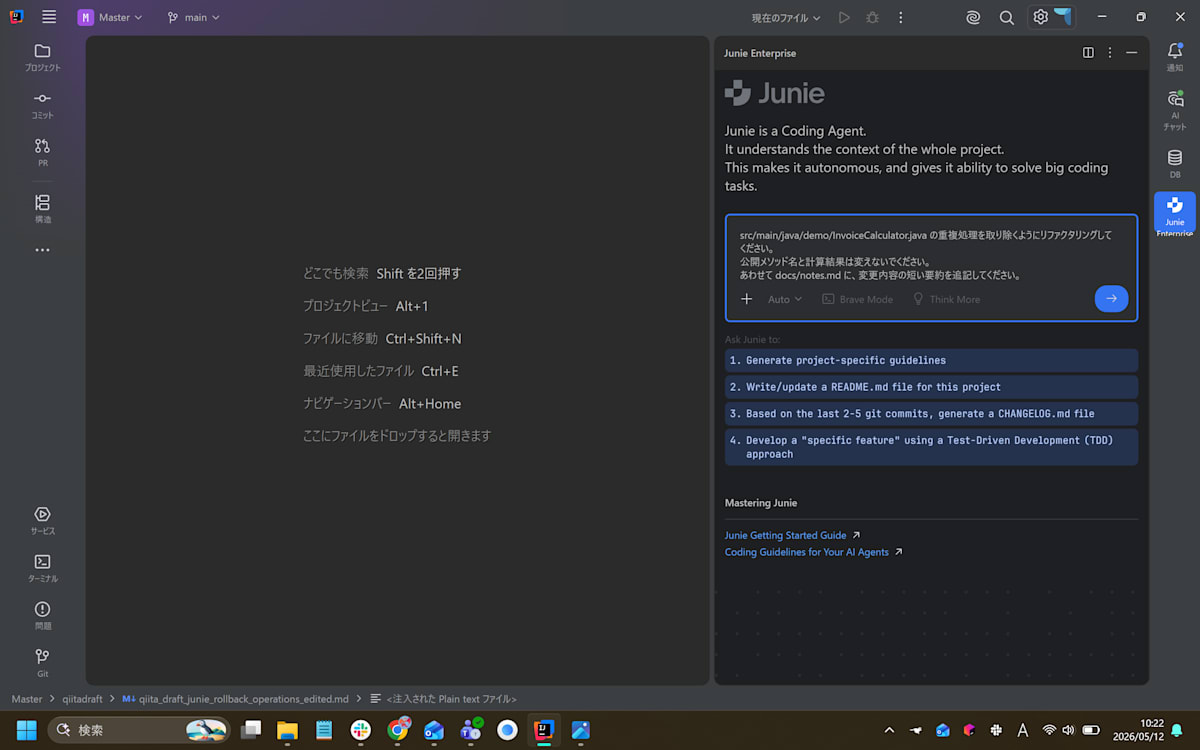Open the main branch dropdown
Image resolution: width=1200 pixels, height=750 pixels.
(193, 17)
